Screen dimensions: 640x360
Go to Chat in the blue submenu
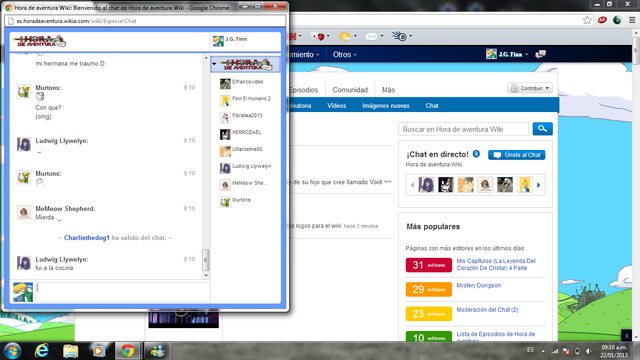pos(432,106)
